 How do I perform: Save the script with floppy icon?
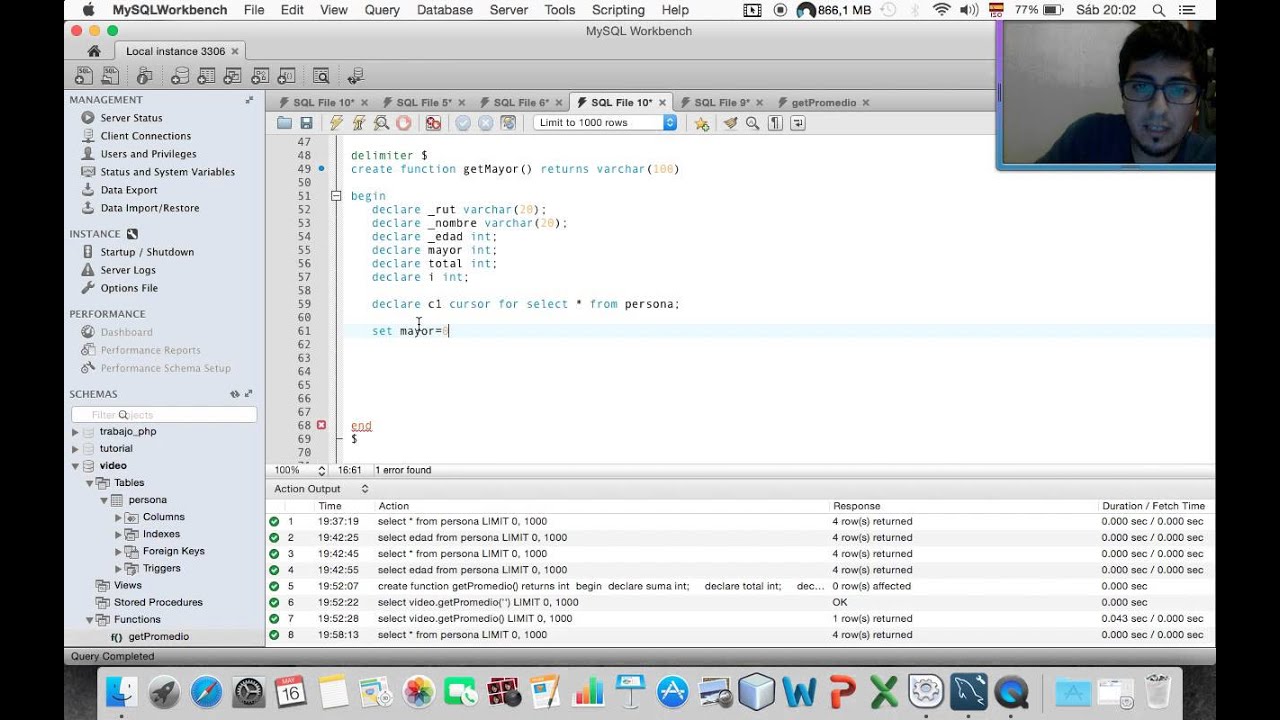(307, 123)
